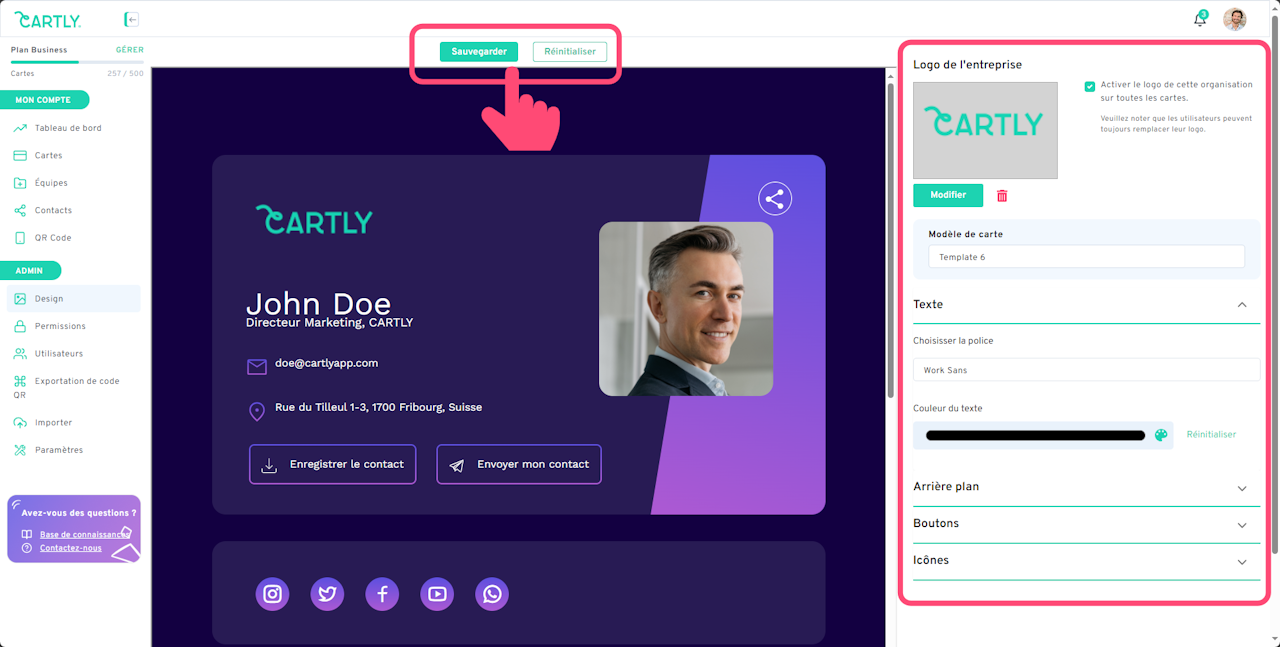
Task: Collapse the sidebar with the arrow icon
Action: [131, 19]
